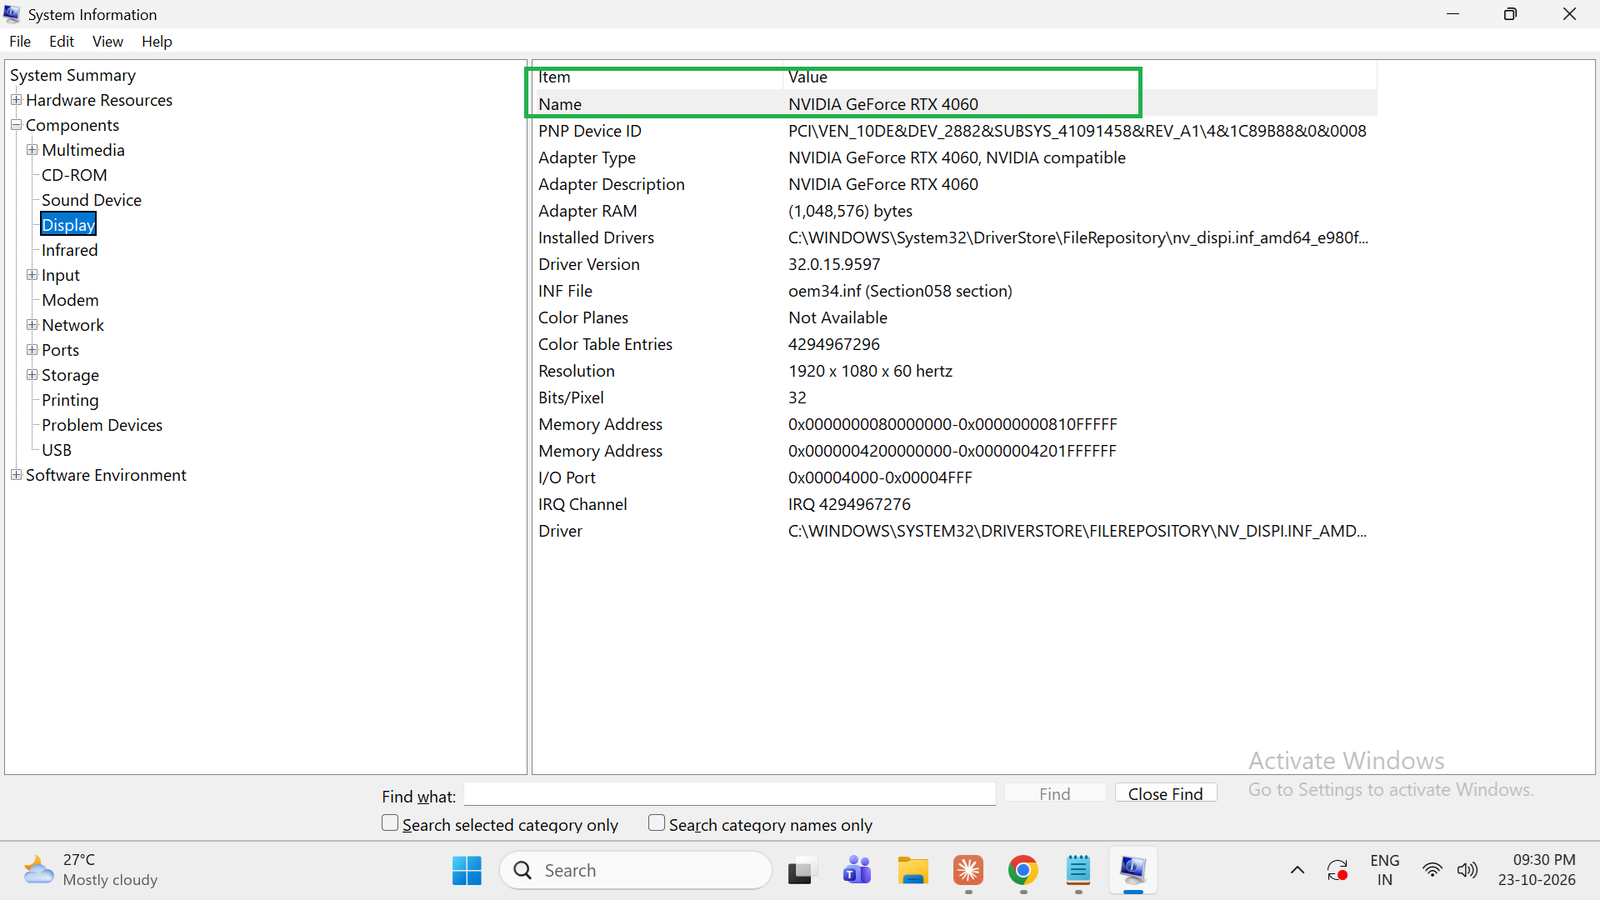Click the Close Find button
The height and width of the screenshot is (900, 1600).
tap(1166, 793)
